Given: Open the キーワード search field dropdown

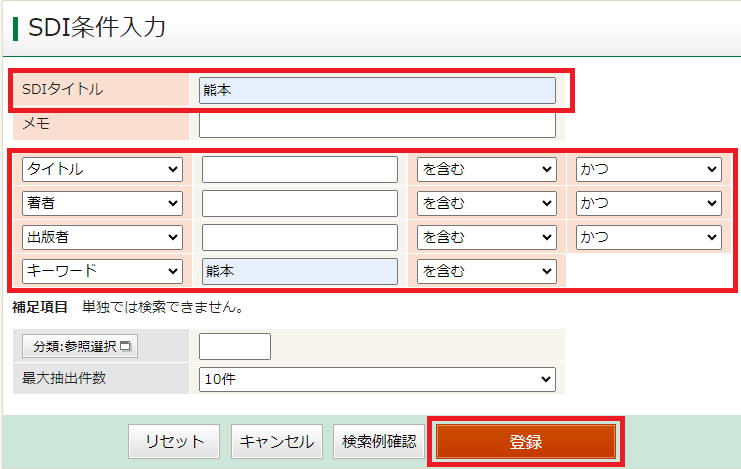Looking at the screenshot, I should click(x=102, y=271).
